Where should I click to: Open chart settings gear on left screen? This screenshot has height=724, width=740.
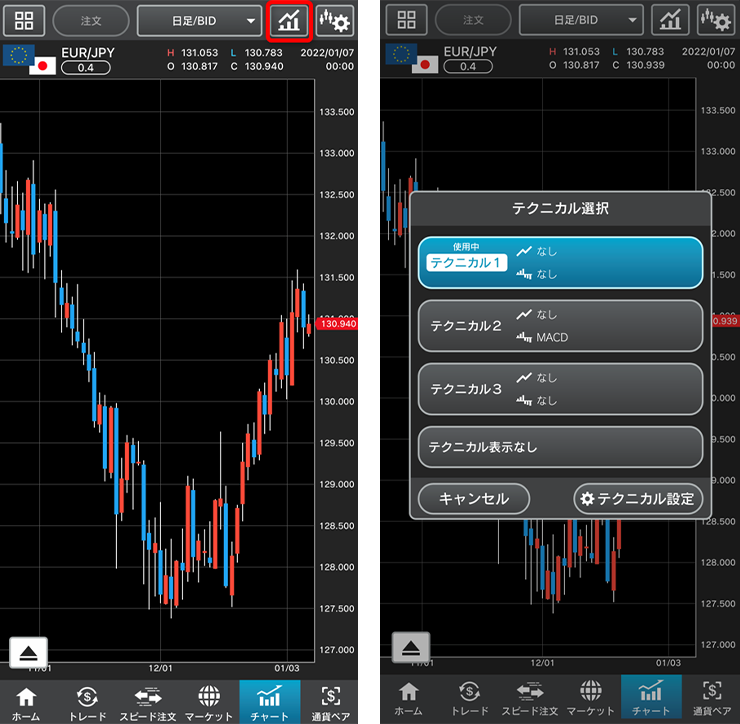coord(335,20)
